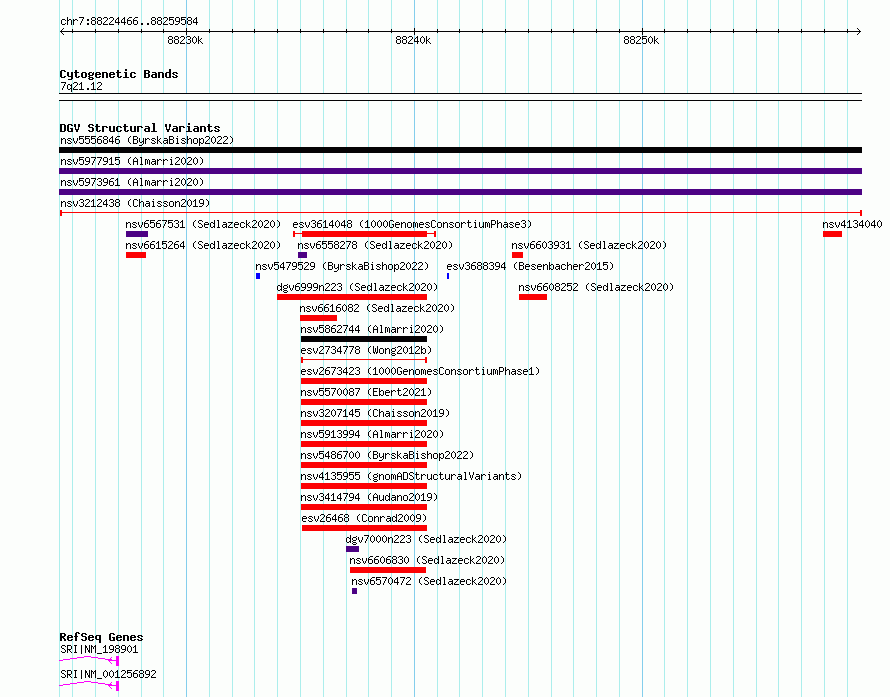
Task: Open variant nsv5570087 (Ebert2021)
Action: pos(366,392)
